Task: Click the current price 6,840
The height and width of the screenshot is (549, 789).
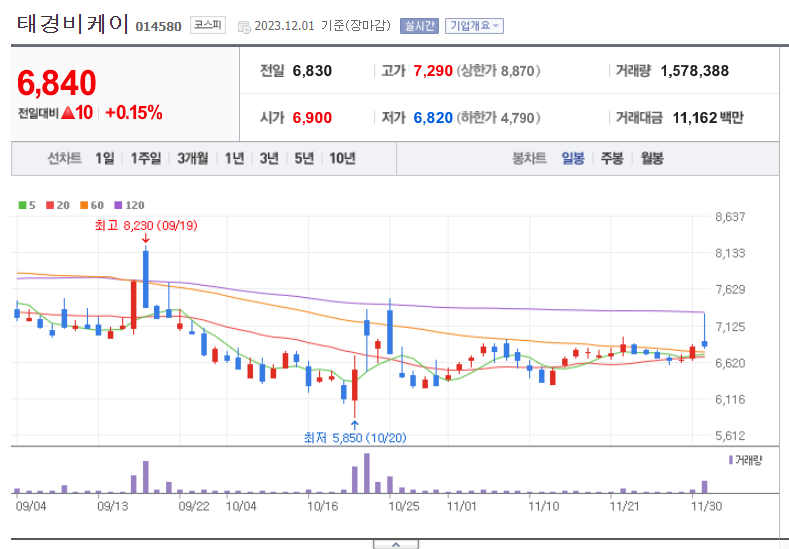Action: (x=56, y=83)
